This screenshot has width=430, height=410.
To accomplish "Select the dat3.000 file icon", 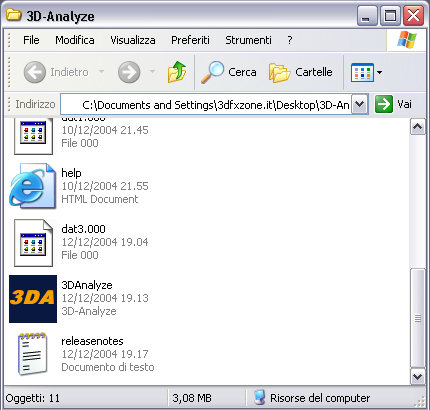I will [33, 243].
